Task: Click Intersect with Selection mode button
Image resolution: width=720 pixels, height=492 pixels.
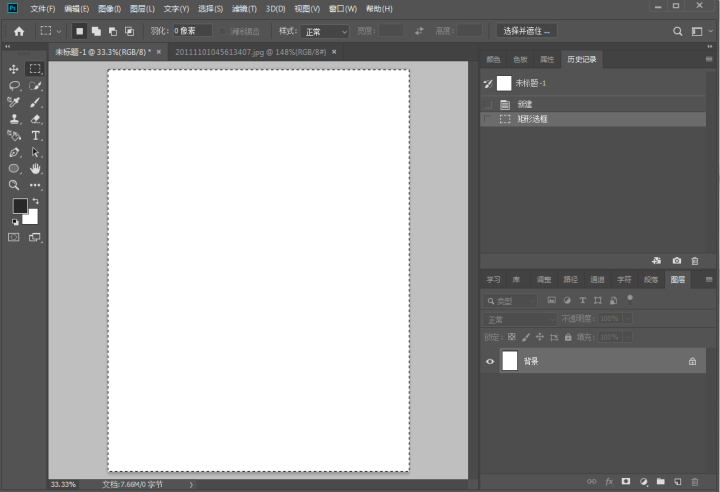Action: tap(129, 31)
